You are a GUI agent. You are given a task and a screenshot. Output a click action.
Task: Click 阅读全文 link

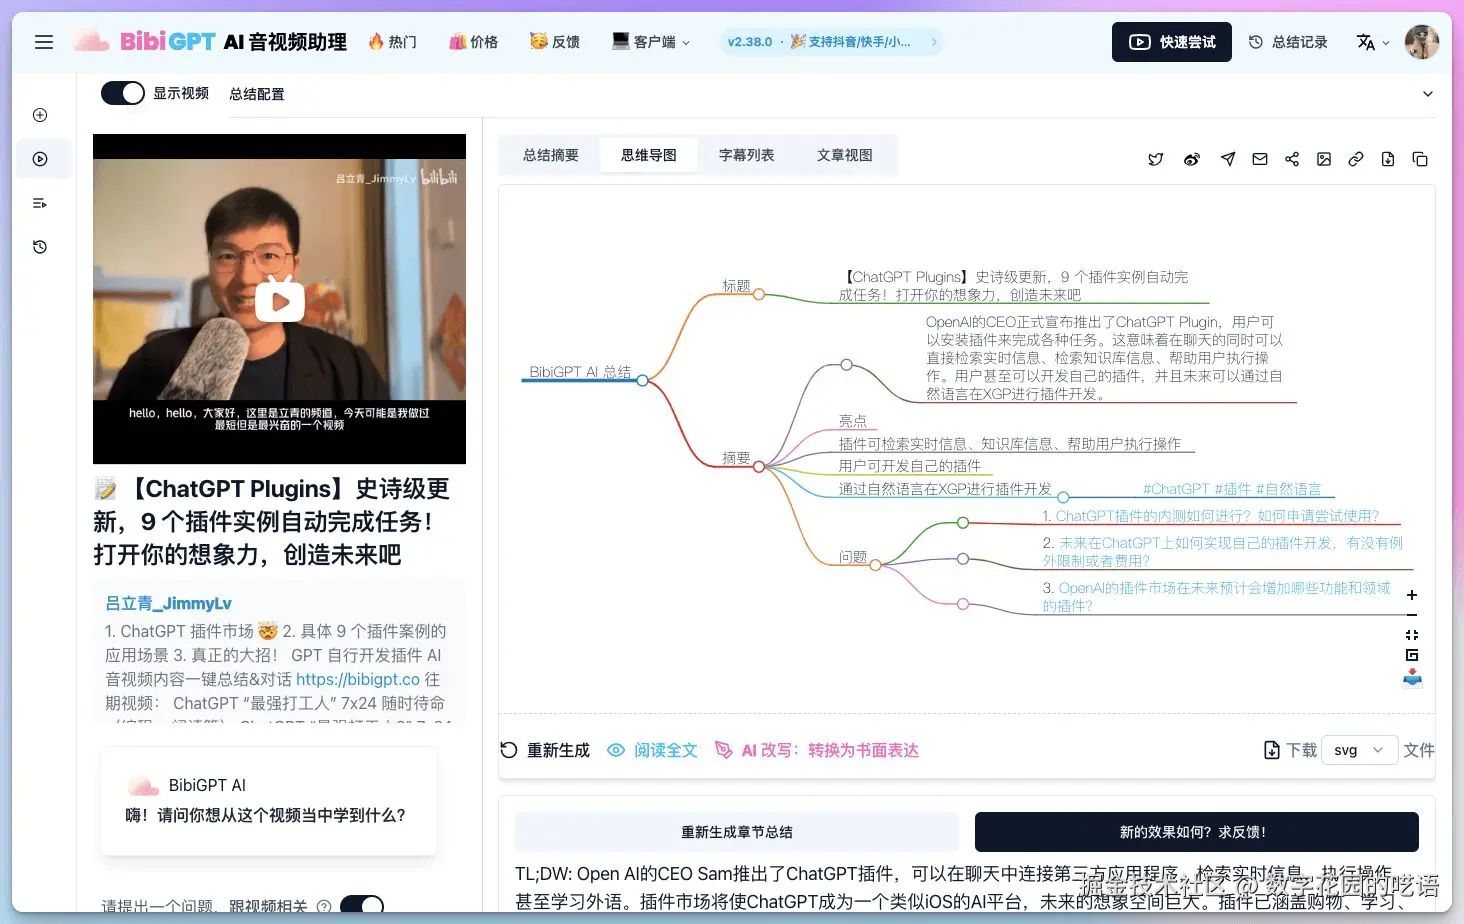(x=652, y=750)
